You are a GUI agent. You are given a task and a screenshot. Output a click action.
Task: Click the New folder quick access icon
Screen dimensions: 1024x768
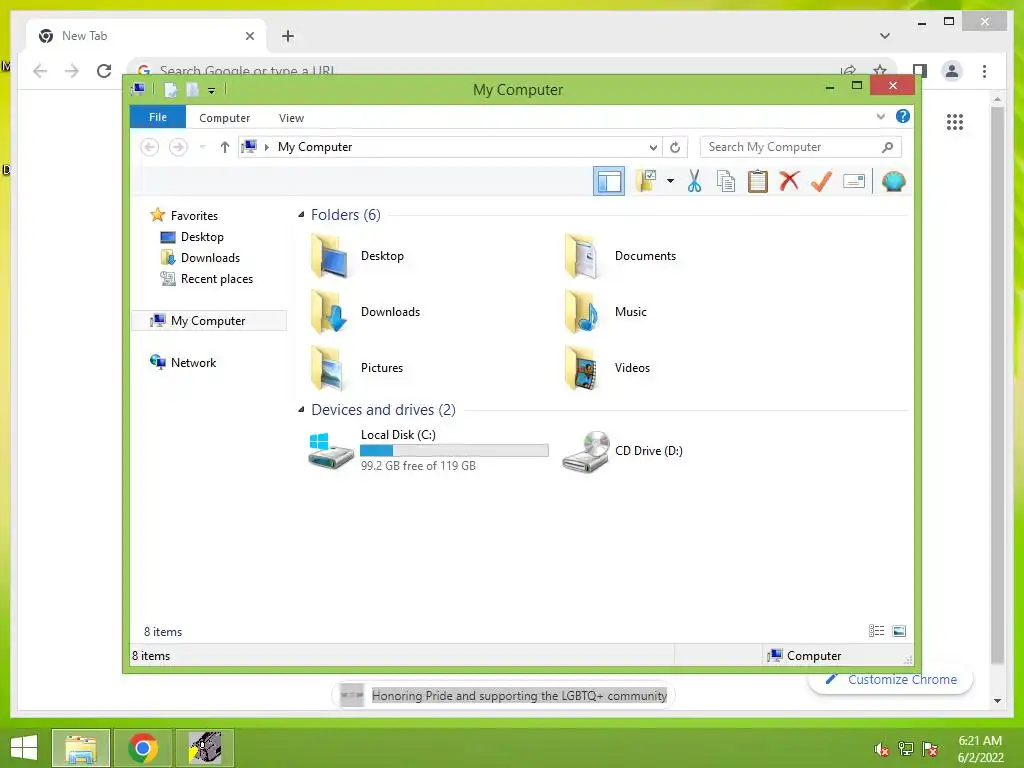(x=192, y=89)
